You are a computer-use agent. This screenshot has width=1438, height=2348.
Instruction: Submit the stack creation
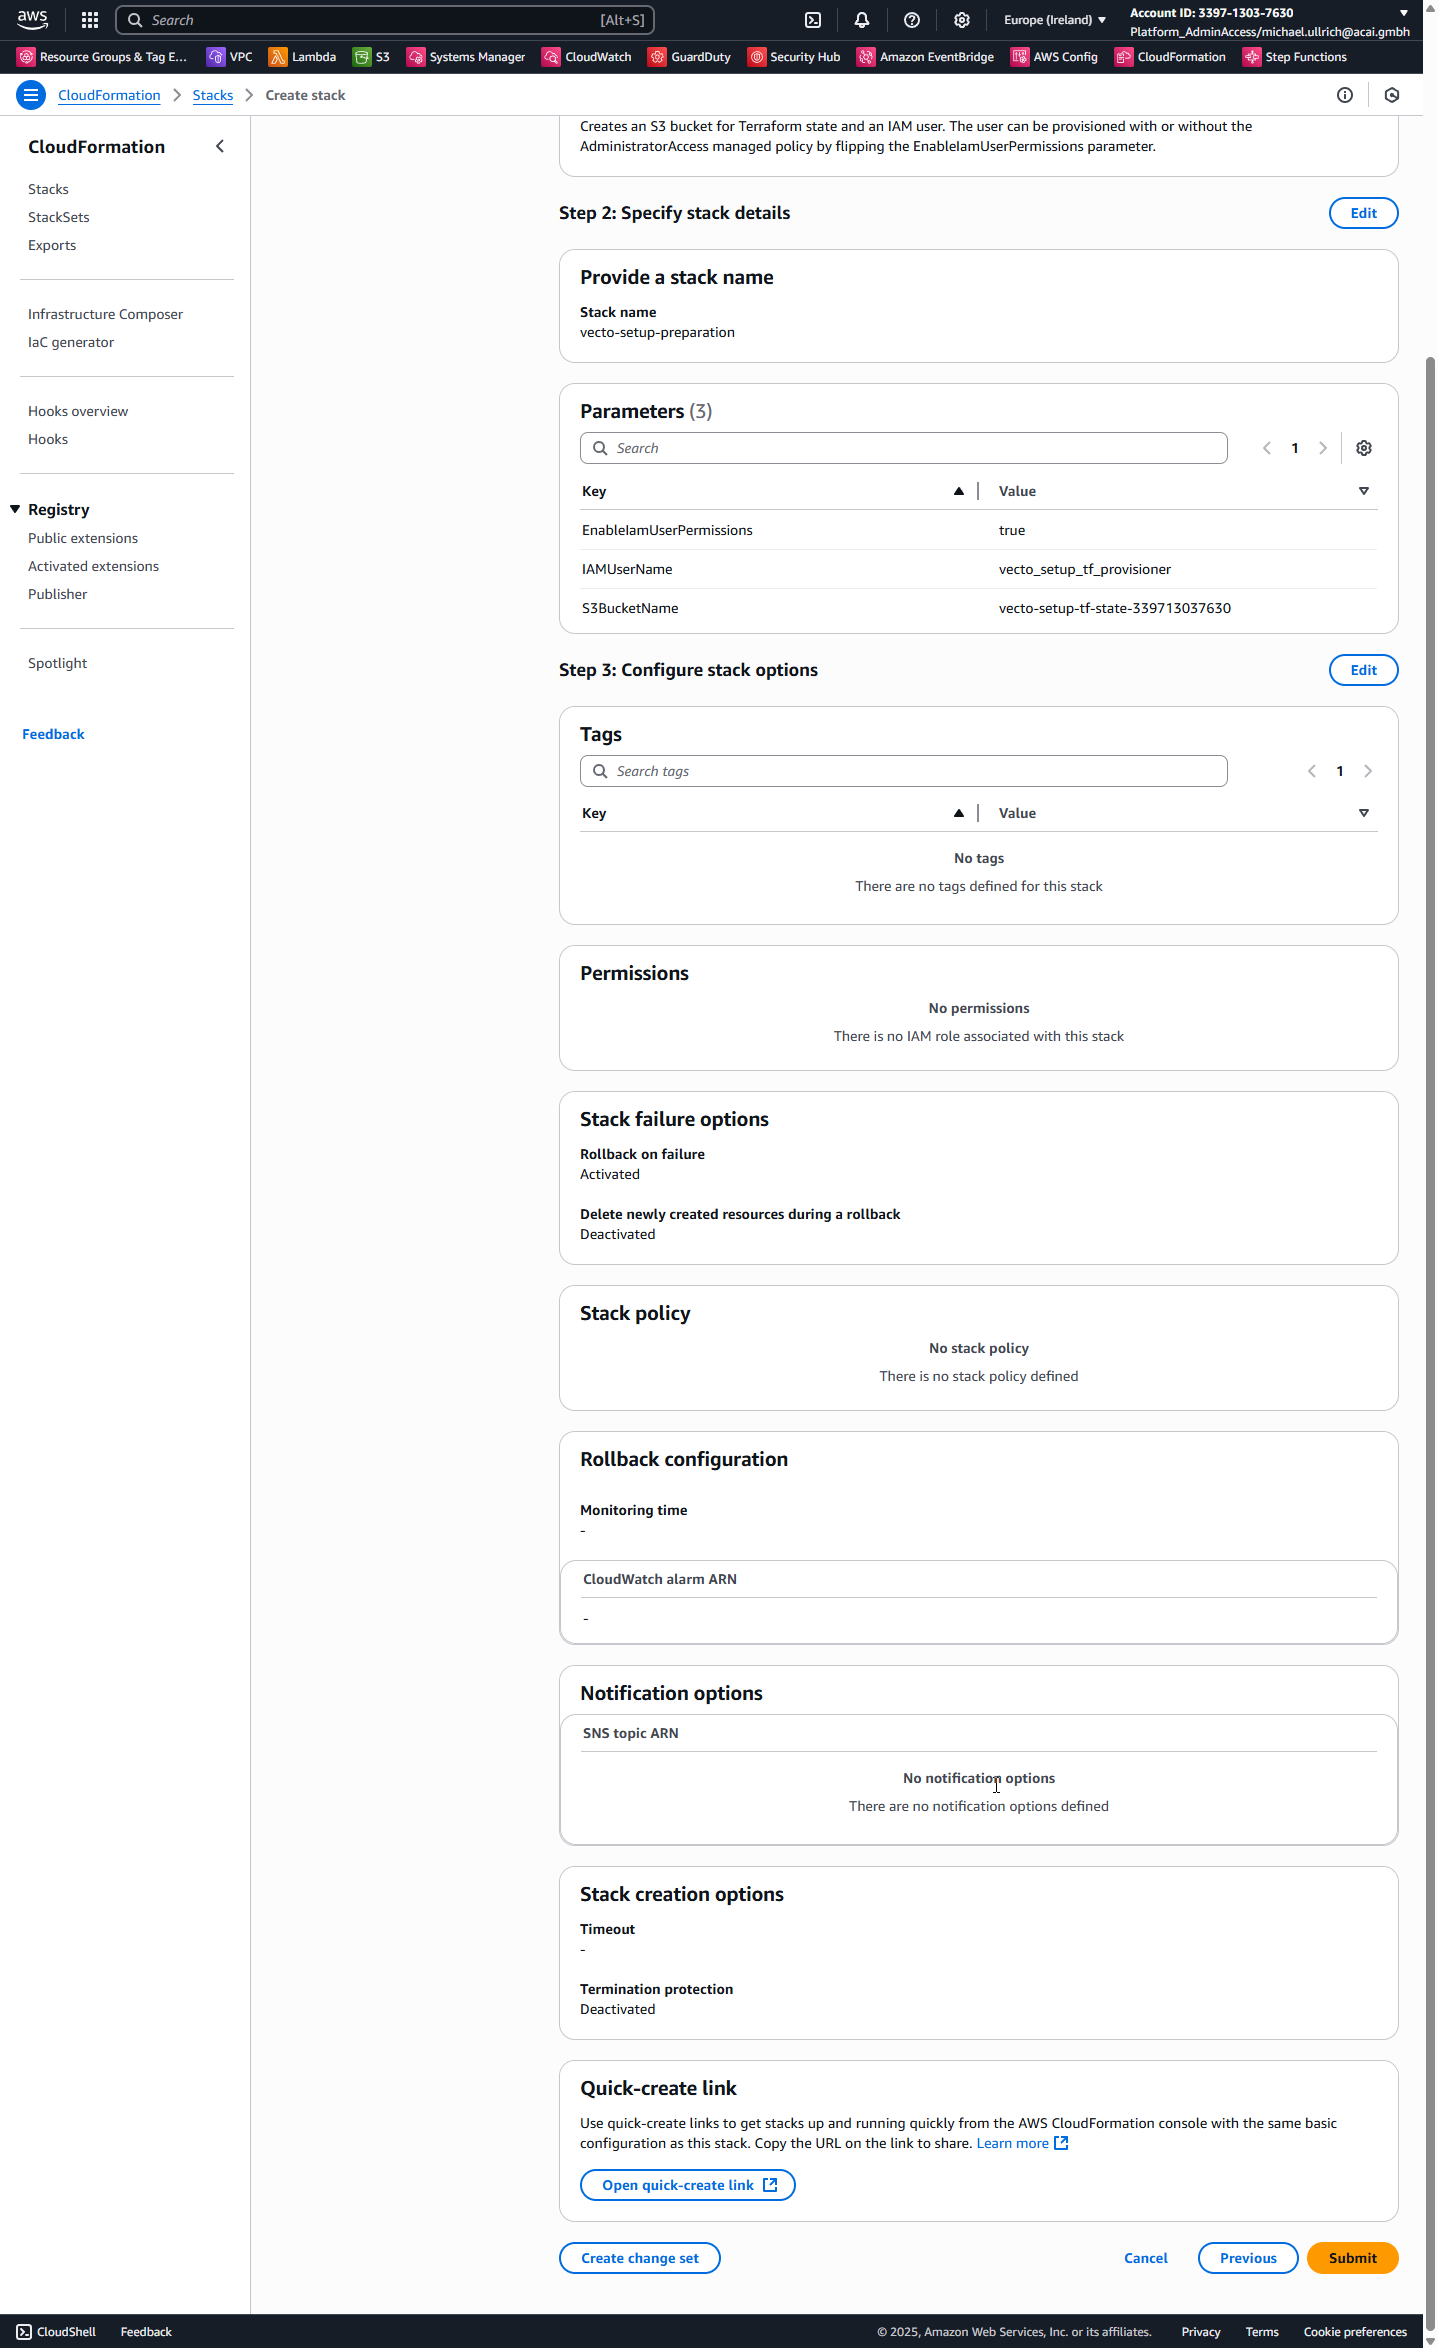1352,2258
